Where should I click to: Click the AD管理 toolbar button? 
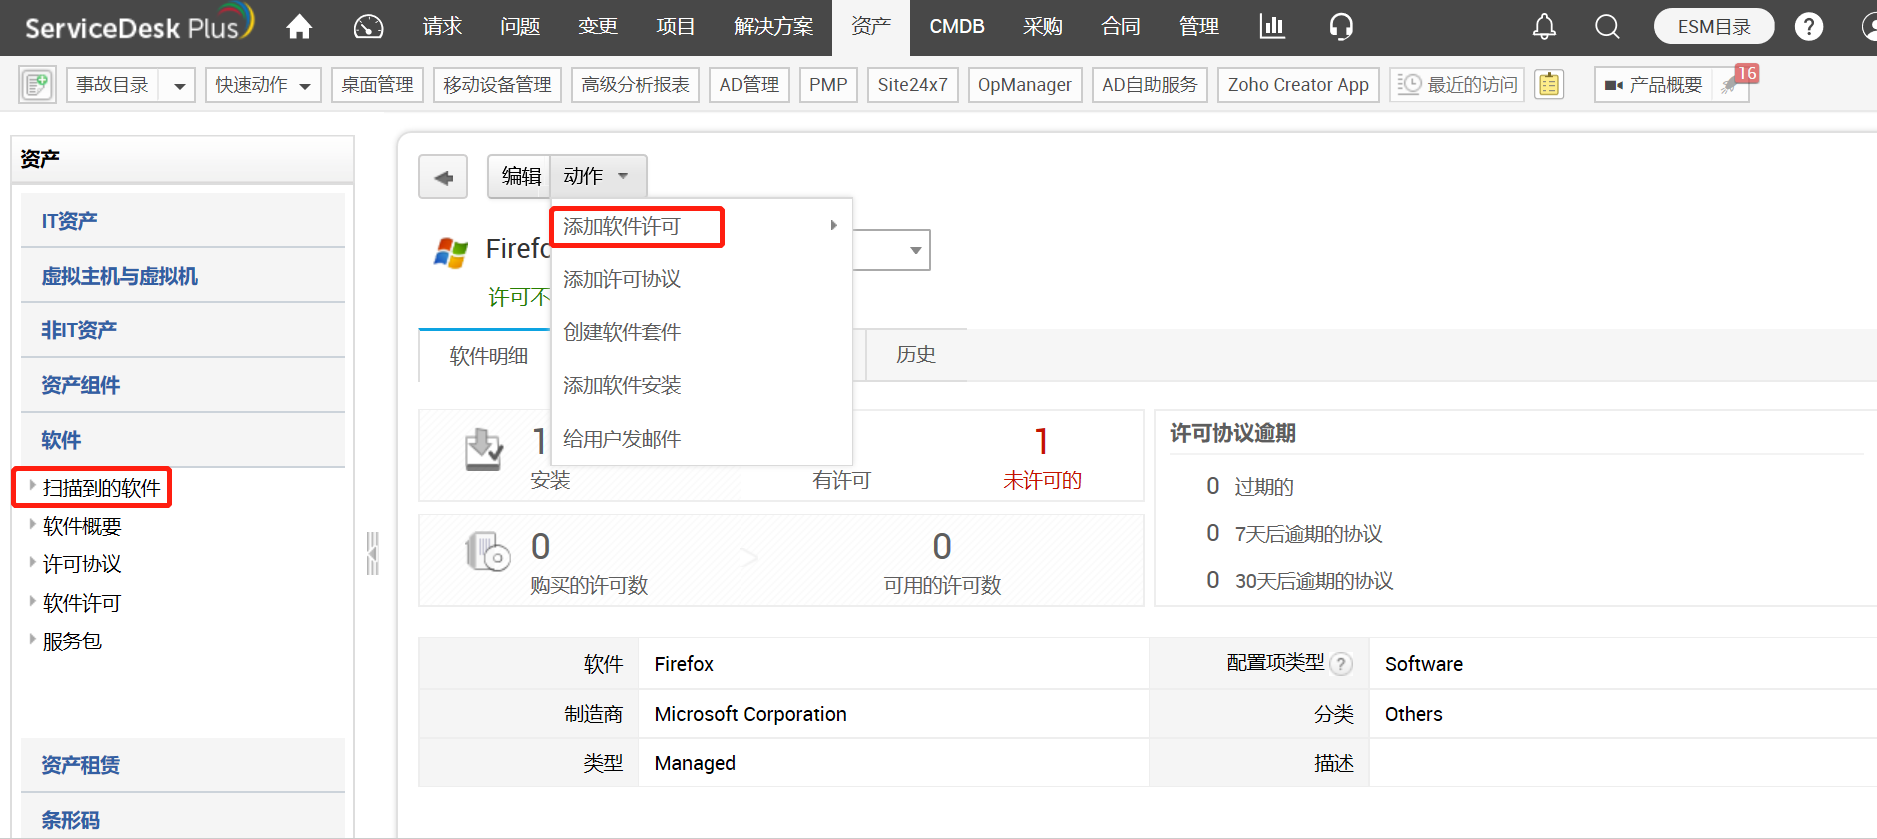pyautogui.click(x=750, y=85)
